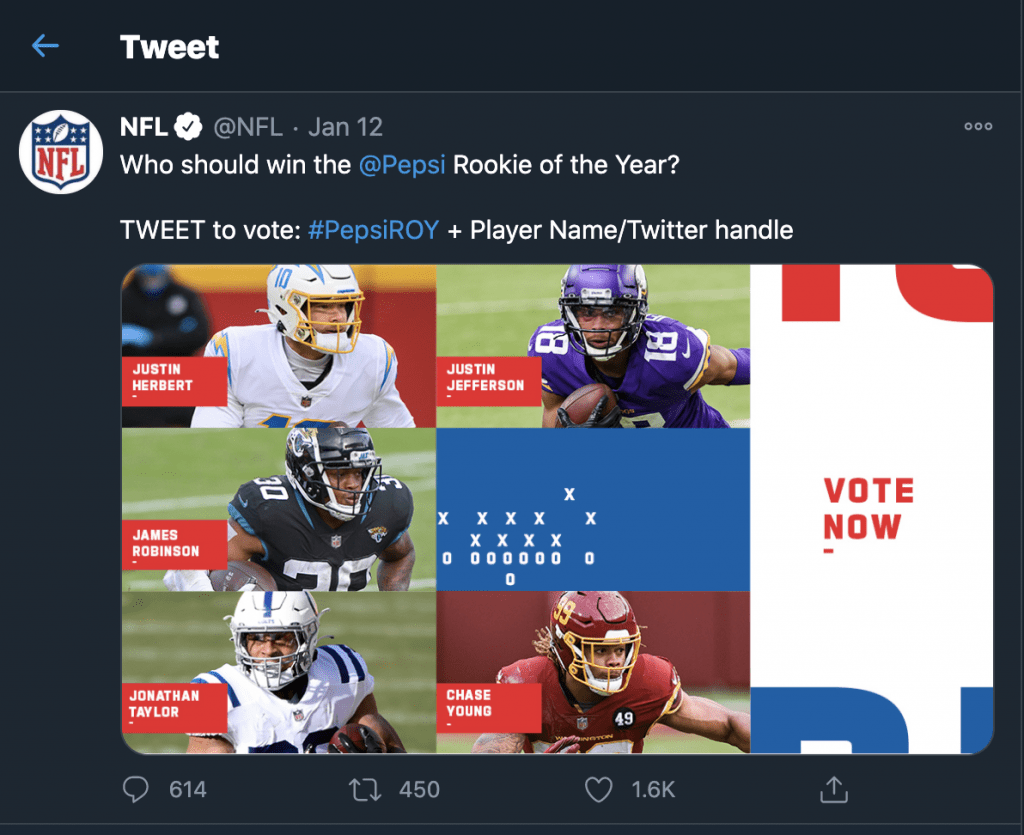Viewport: 1024px width, 835px height.
Task: Expand more actions via three dots
Action: coord(977,126)
